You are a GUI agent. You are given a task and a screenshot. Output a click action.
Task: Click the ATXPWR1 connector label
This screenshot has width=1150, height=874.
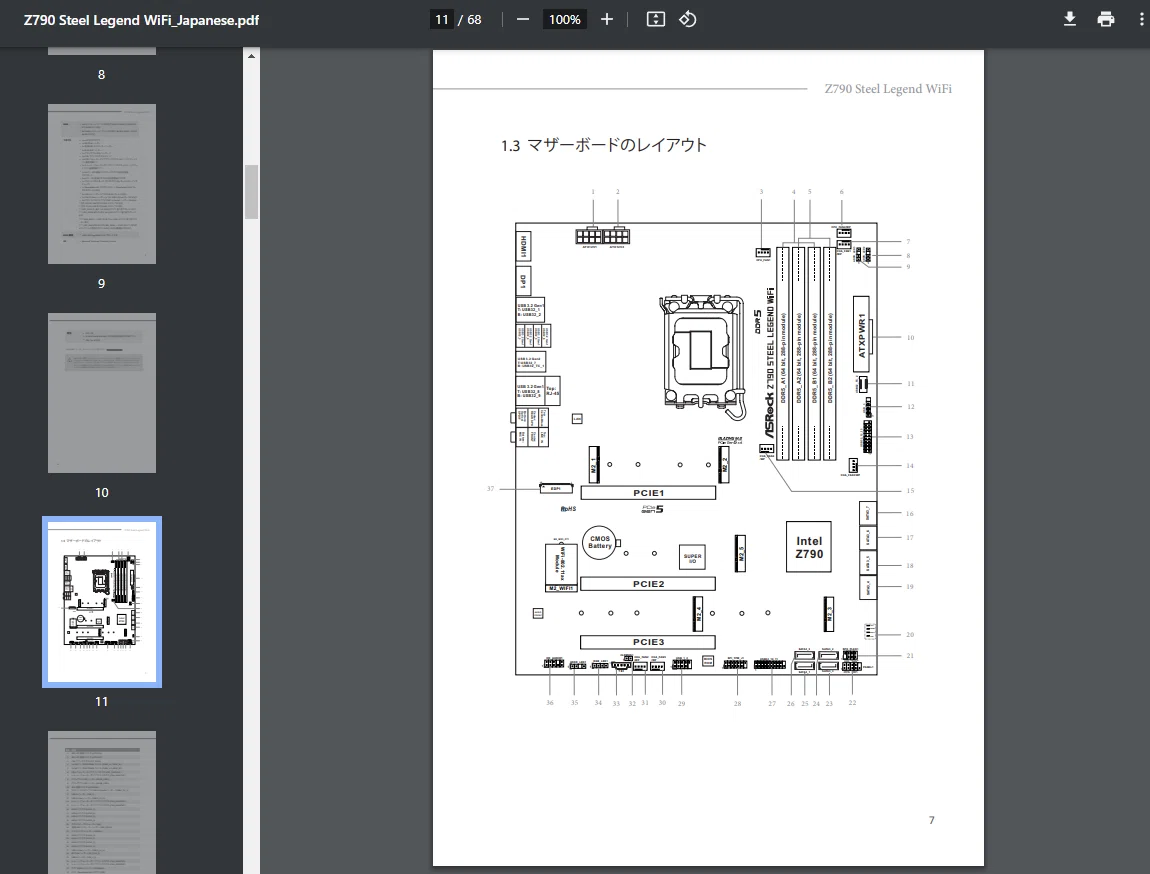tap(862, 335)
